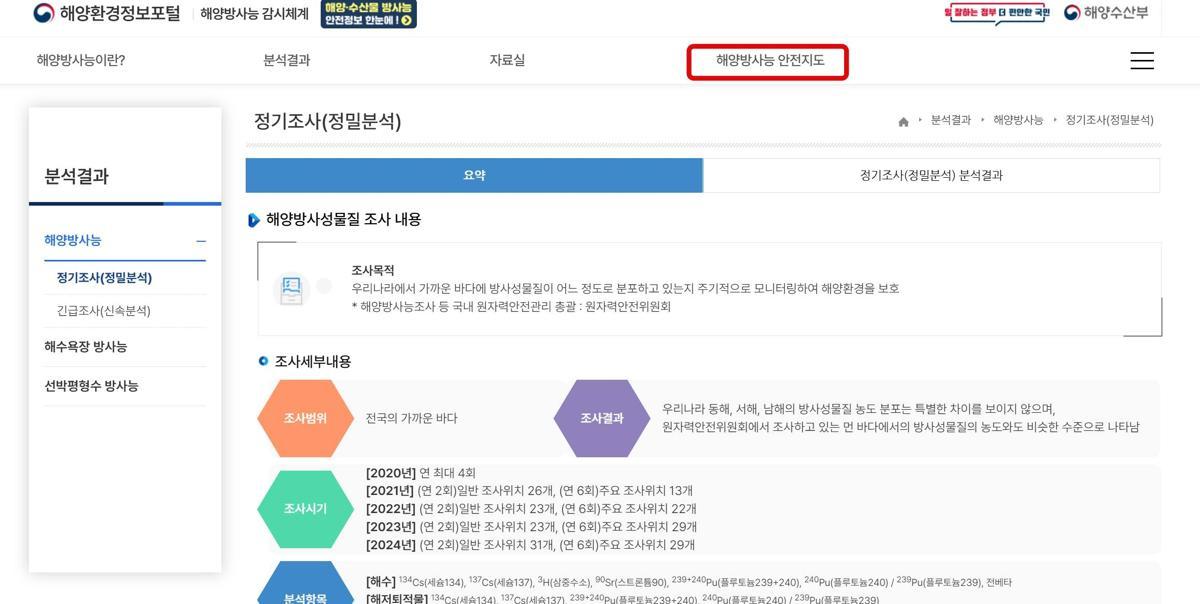Switch to 정기조사(정밀분석) 분석결과 tab
Screen dimensions: 1200x604
tap(931, 175)
